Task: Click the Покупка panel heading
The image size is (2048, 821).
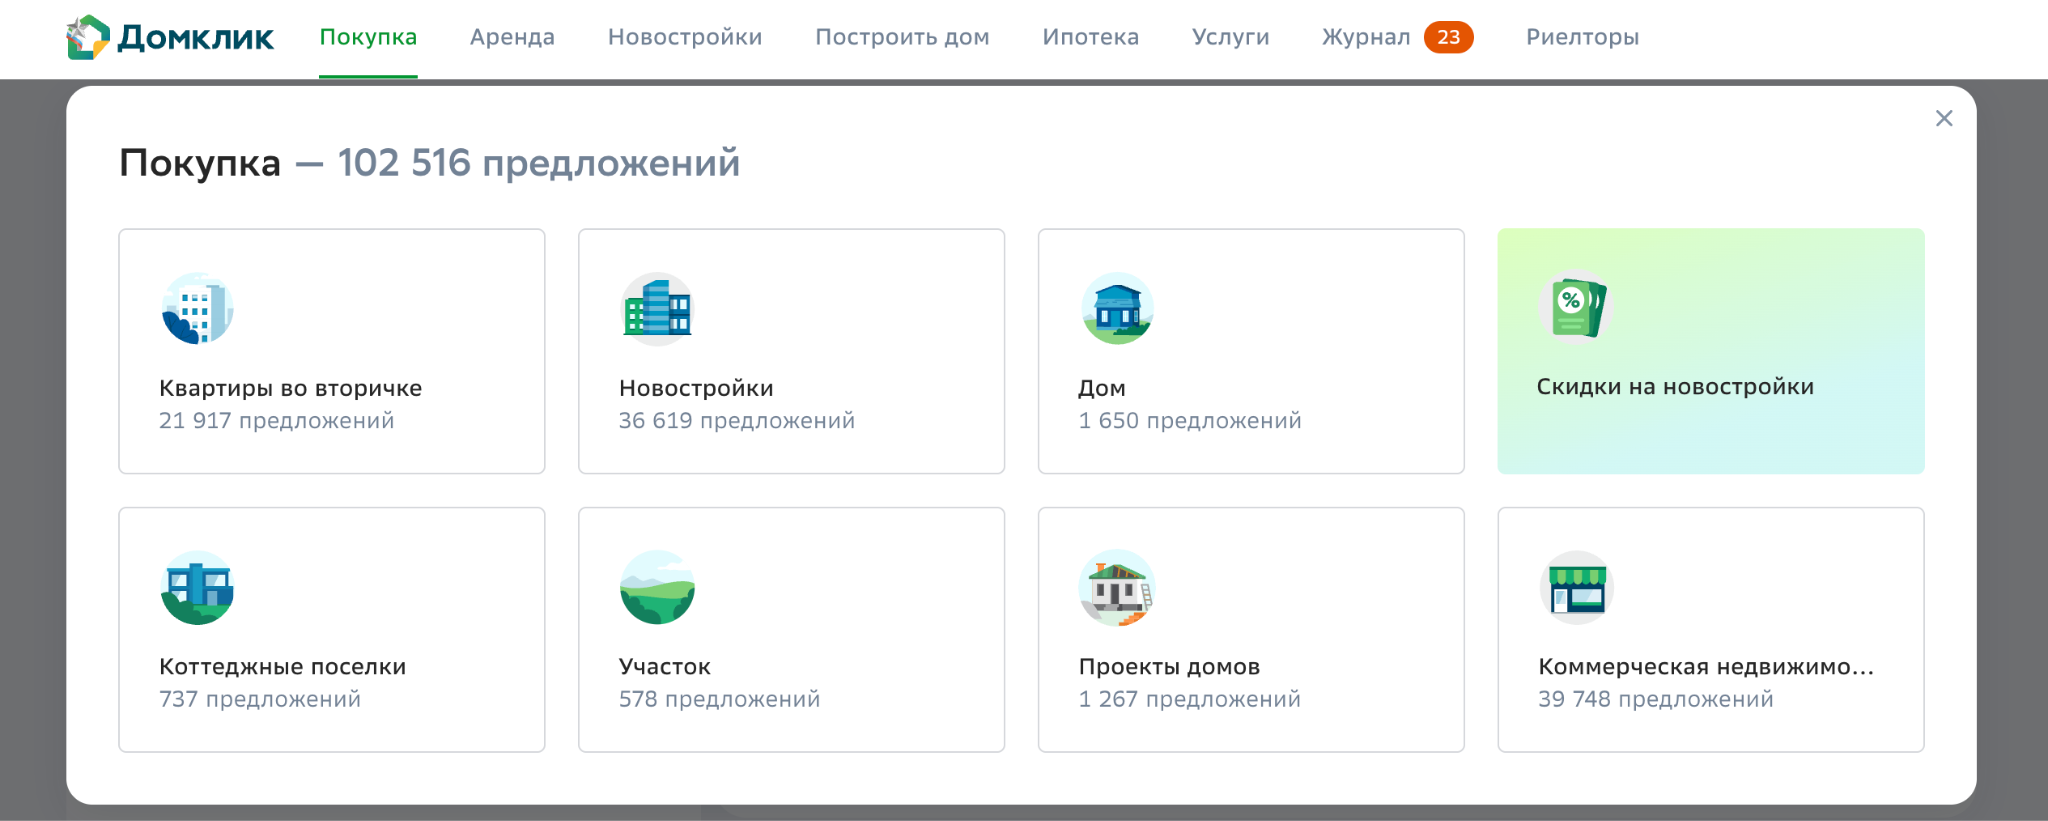Action: 200,163
